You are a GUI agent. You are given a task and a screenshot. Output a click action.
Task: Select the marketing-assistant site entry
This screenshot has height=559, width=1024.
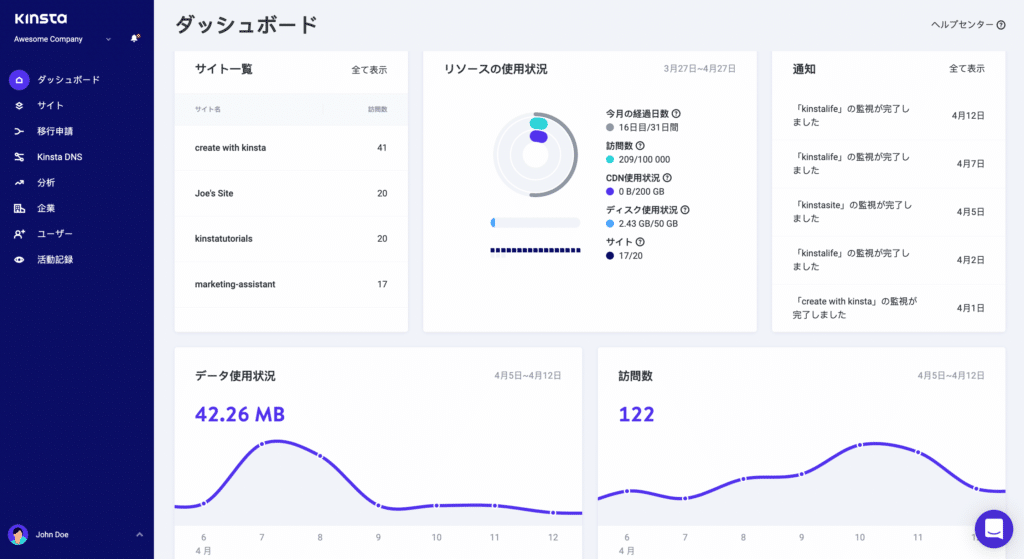[x=235, y=284]
